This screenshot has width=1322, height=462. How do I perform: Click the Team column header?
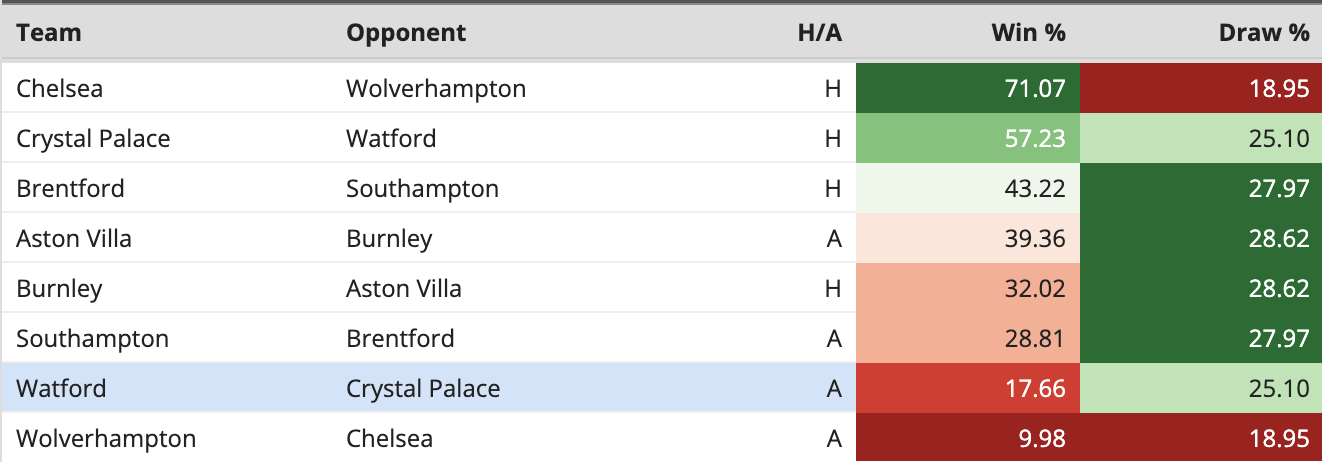pyautogui.click(x=49, y=32)
